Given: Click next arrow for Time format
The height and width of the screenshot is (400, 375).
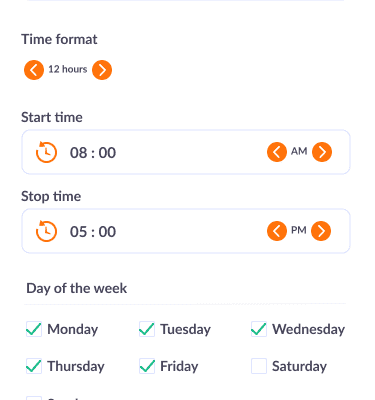Looking at the screenshot, I should 102,70.
